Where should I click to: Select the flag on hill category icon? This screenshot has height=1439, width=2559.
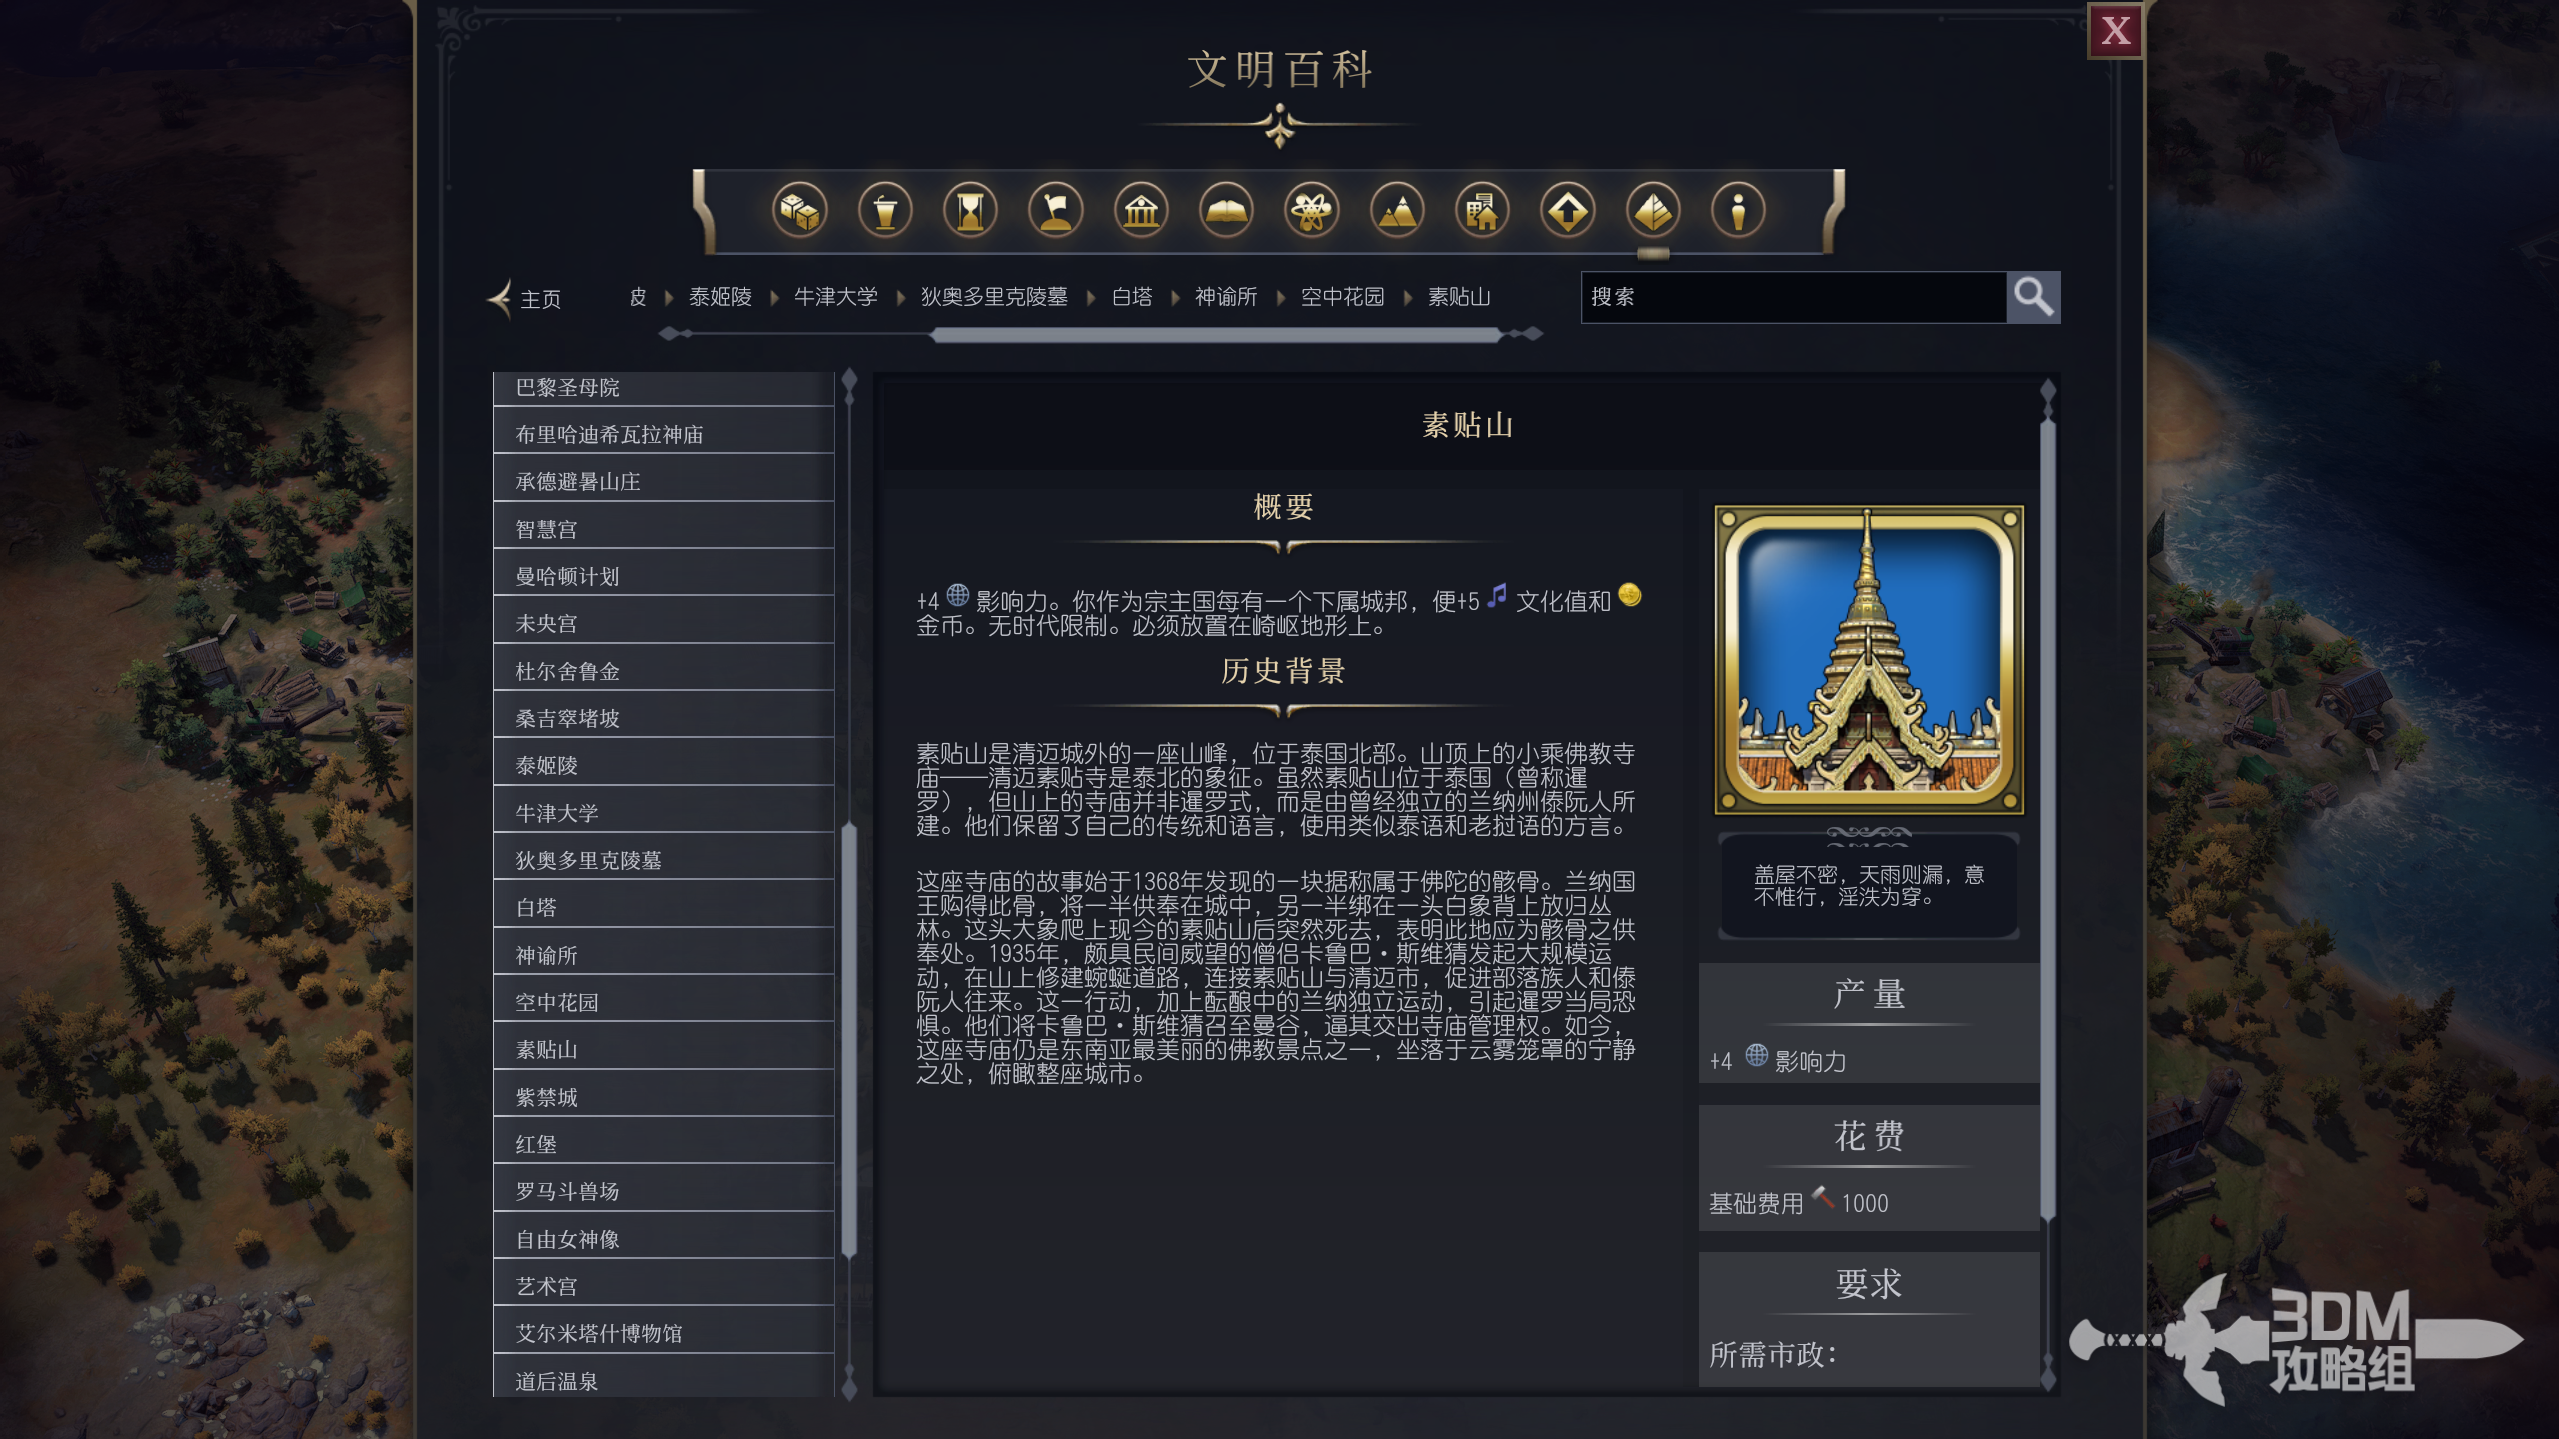click(x=1056, y=211)
